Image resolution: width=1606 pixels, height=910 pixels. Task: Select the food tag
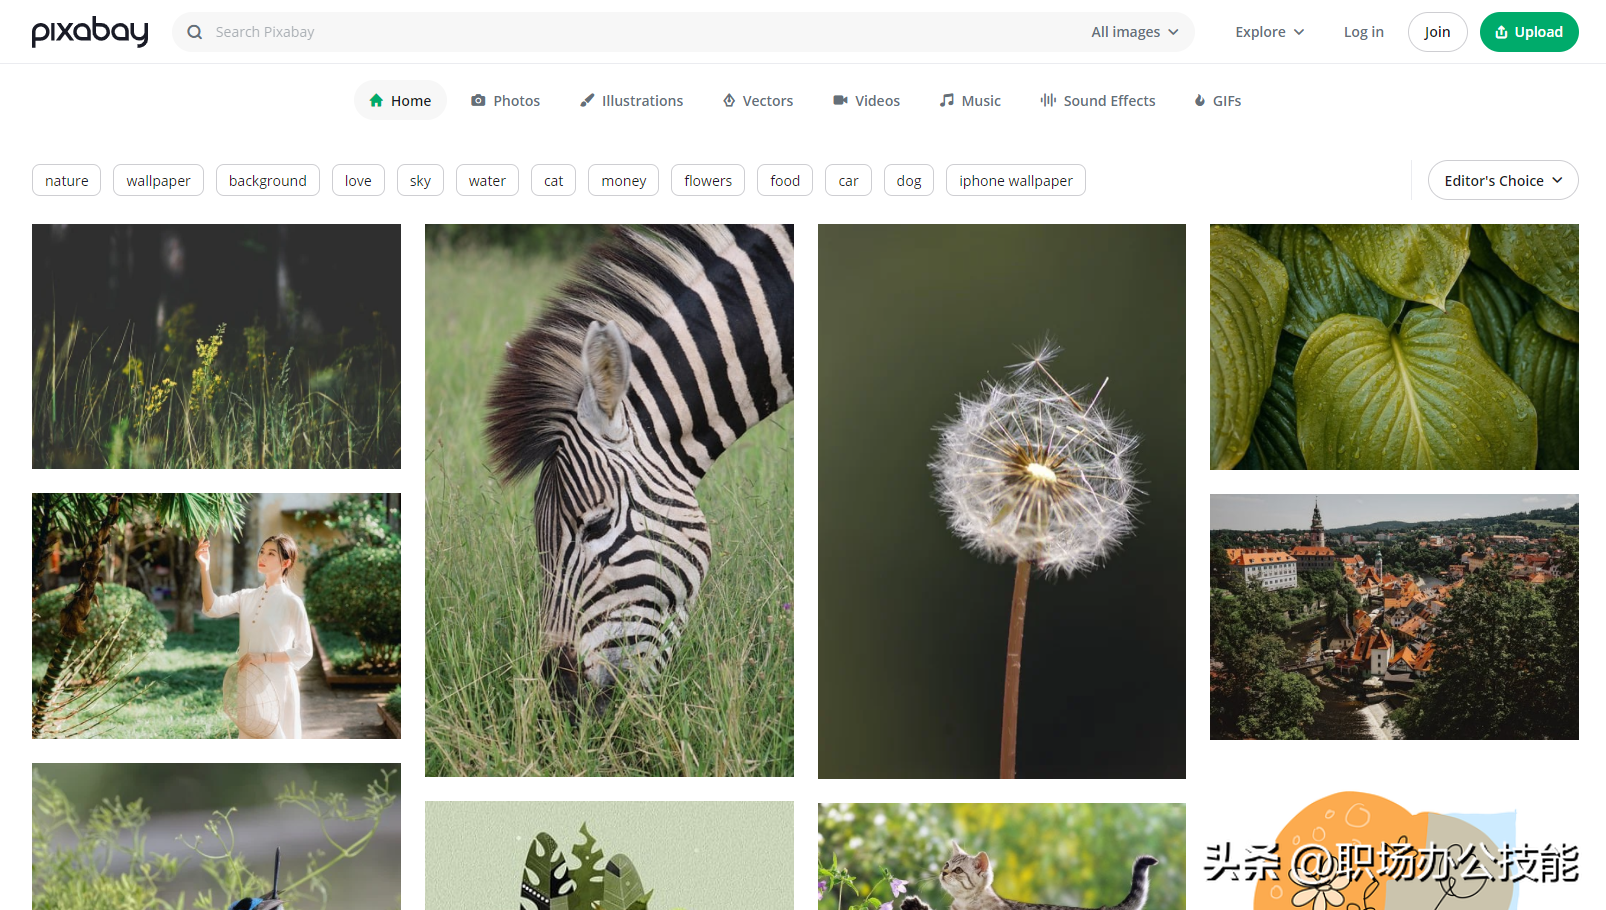(x=785, y=180)
